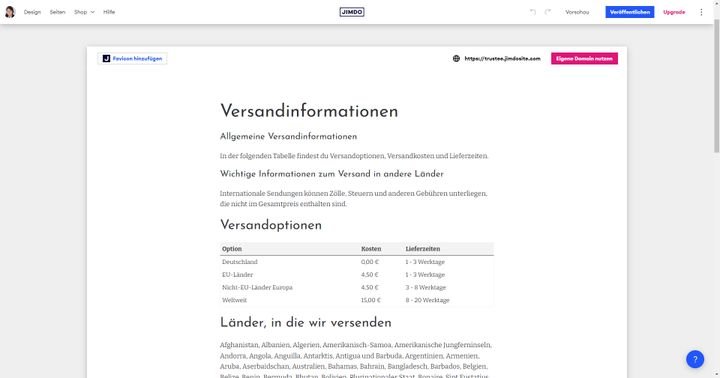This screenshot has width=720, height=378.
Task: Click the 15,00 € cost cell
Action: (x=371, y=300)
